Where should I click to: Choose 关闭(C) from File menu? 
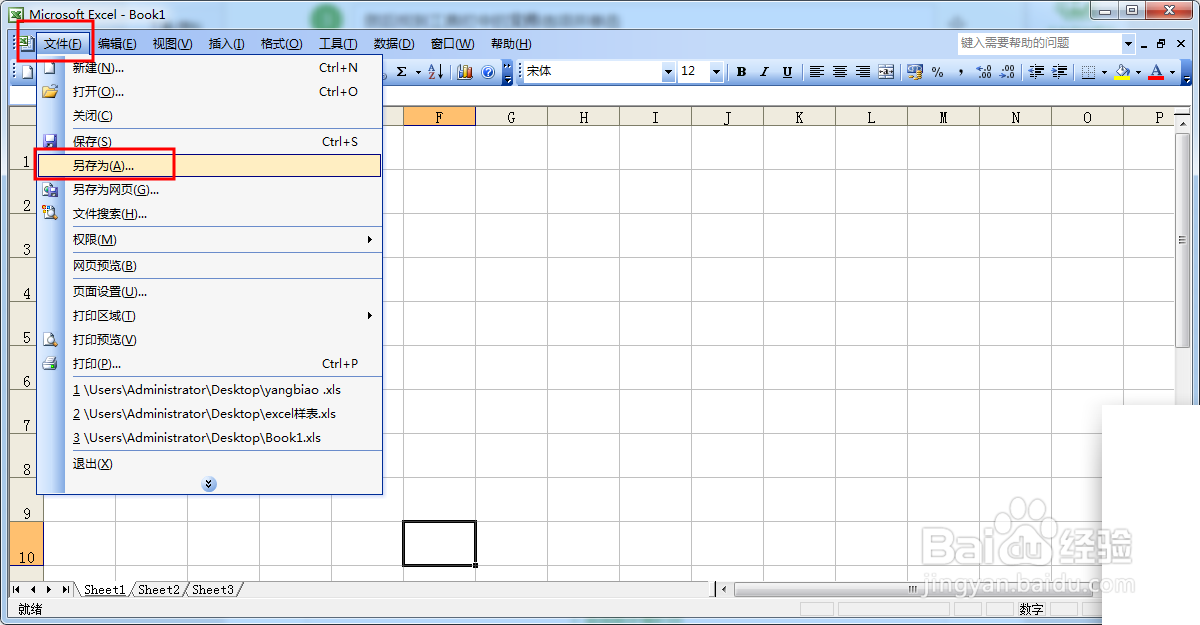coord(209,116)
